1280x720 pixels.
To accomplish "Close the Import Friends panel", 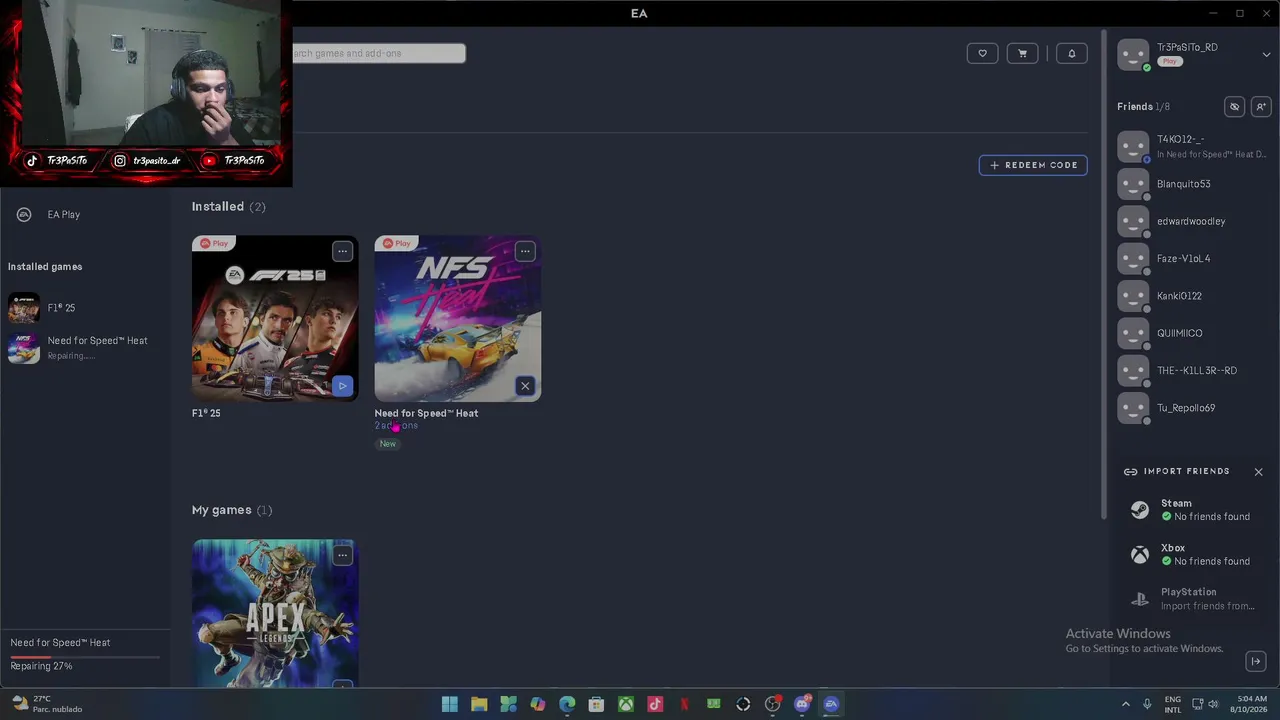I will 1258,472.
